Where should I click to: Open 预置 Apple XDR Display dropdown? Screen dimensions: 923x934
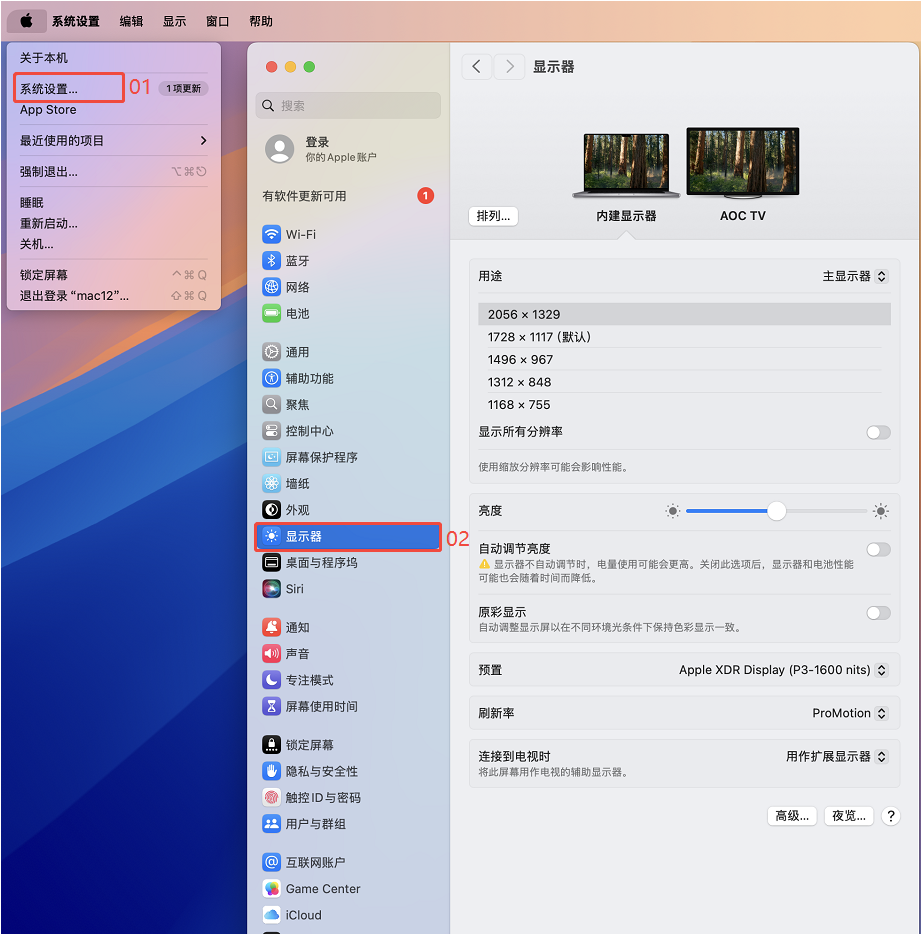tap(782, 670)
